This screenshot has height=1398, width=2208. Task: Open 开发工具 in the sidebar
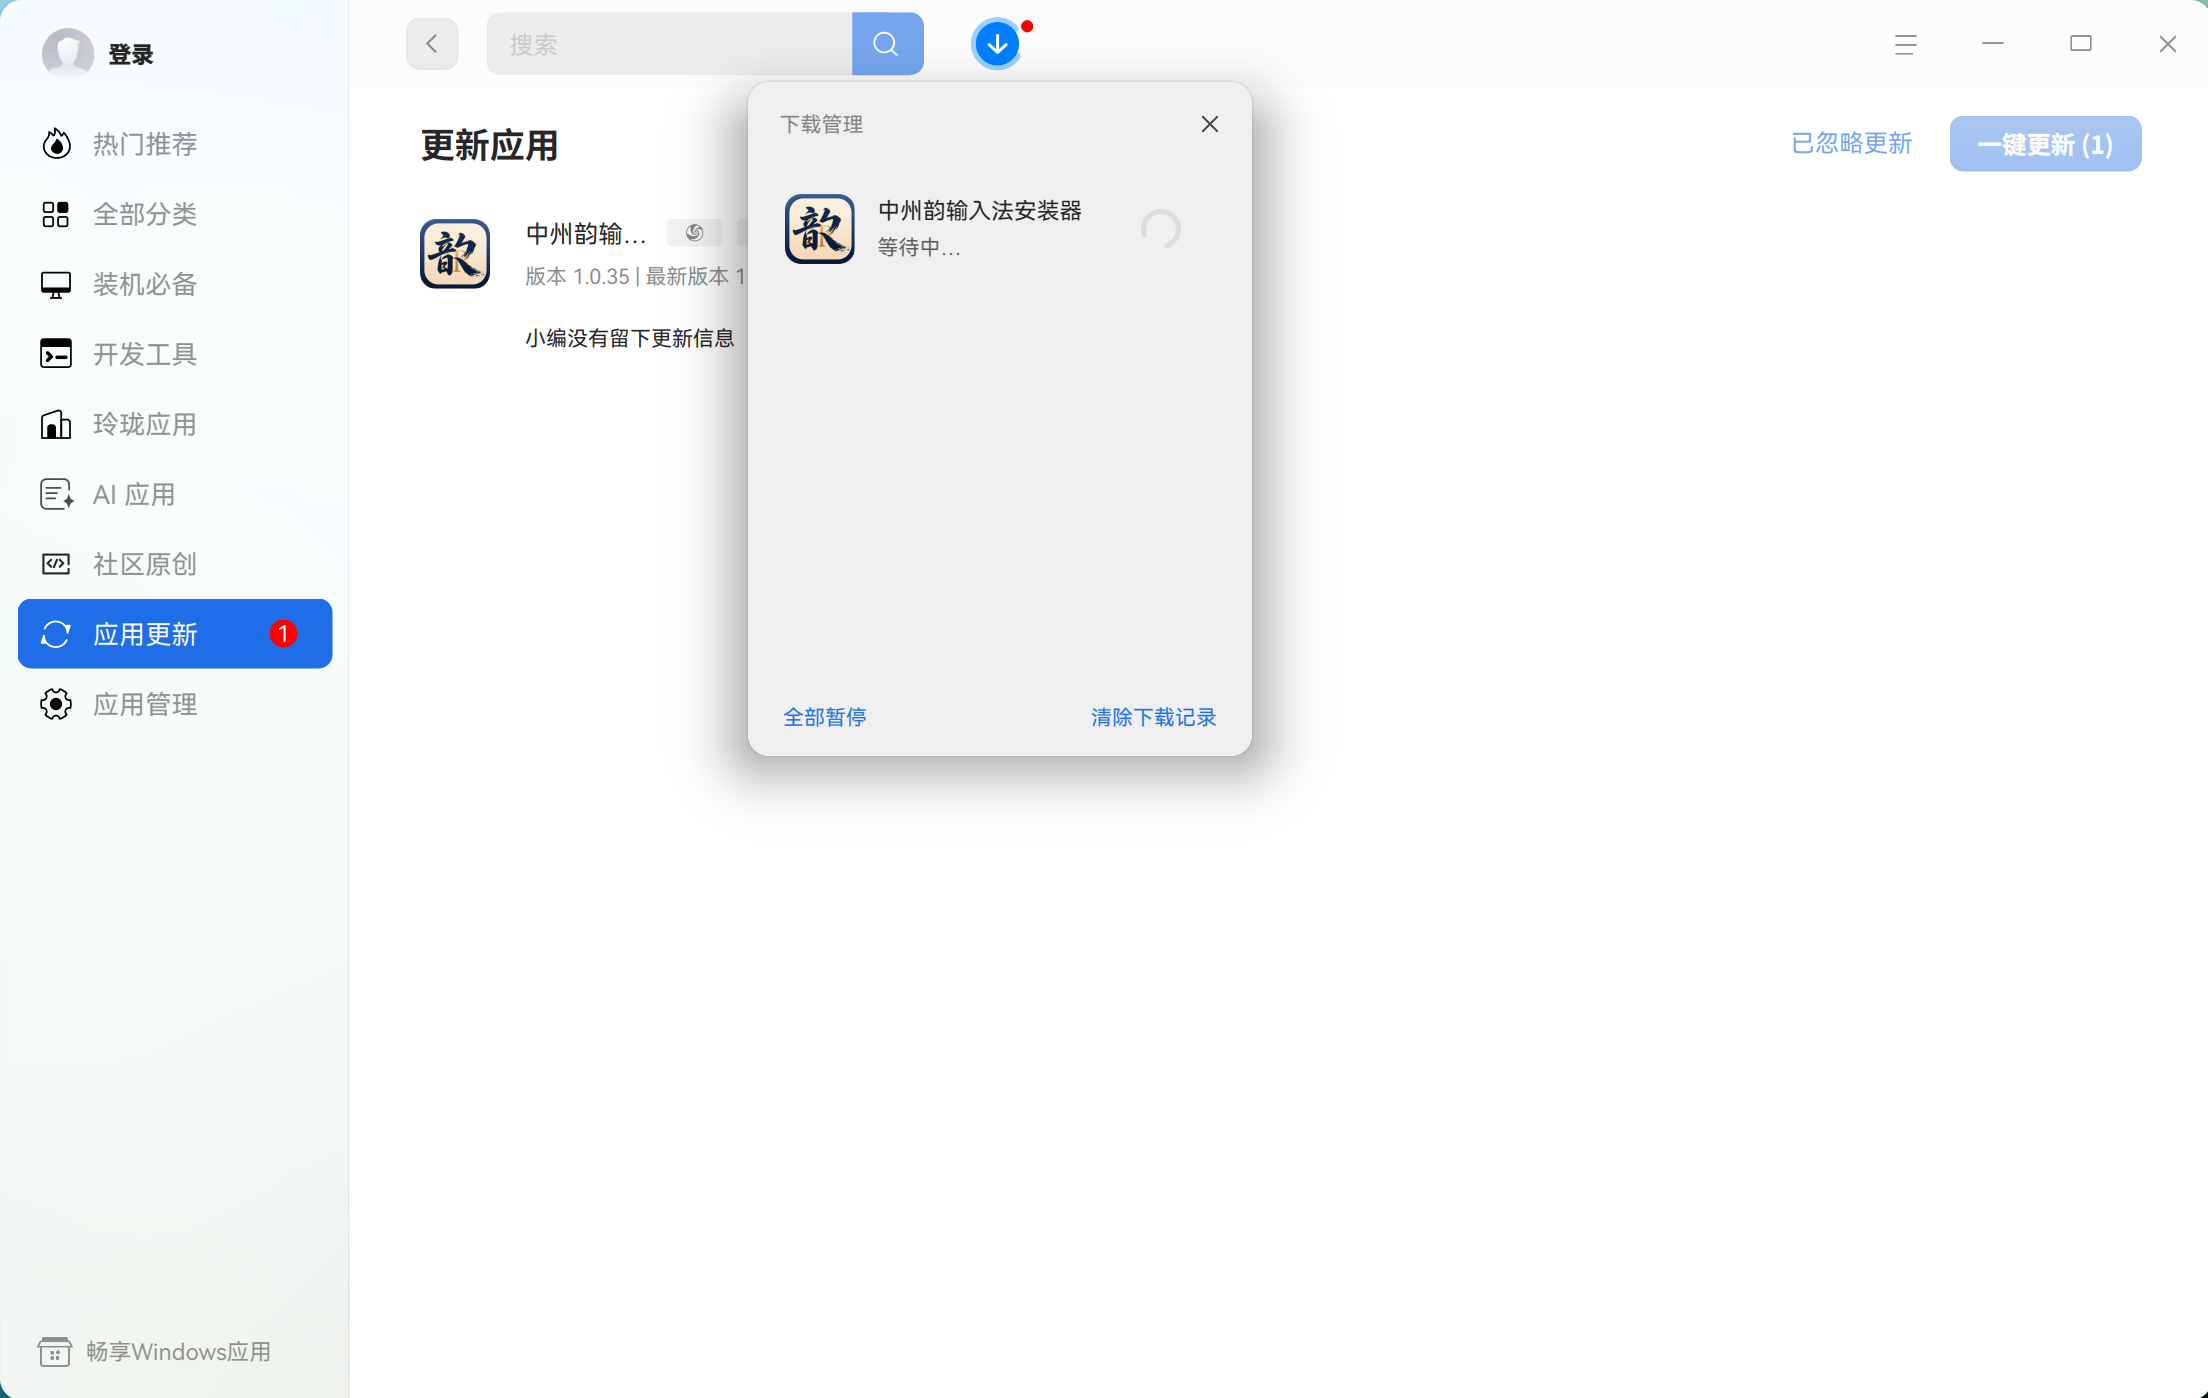pos(175,354)
